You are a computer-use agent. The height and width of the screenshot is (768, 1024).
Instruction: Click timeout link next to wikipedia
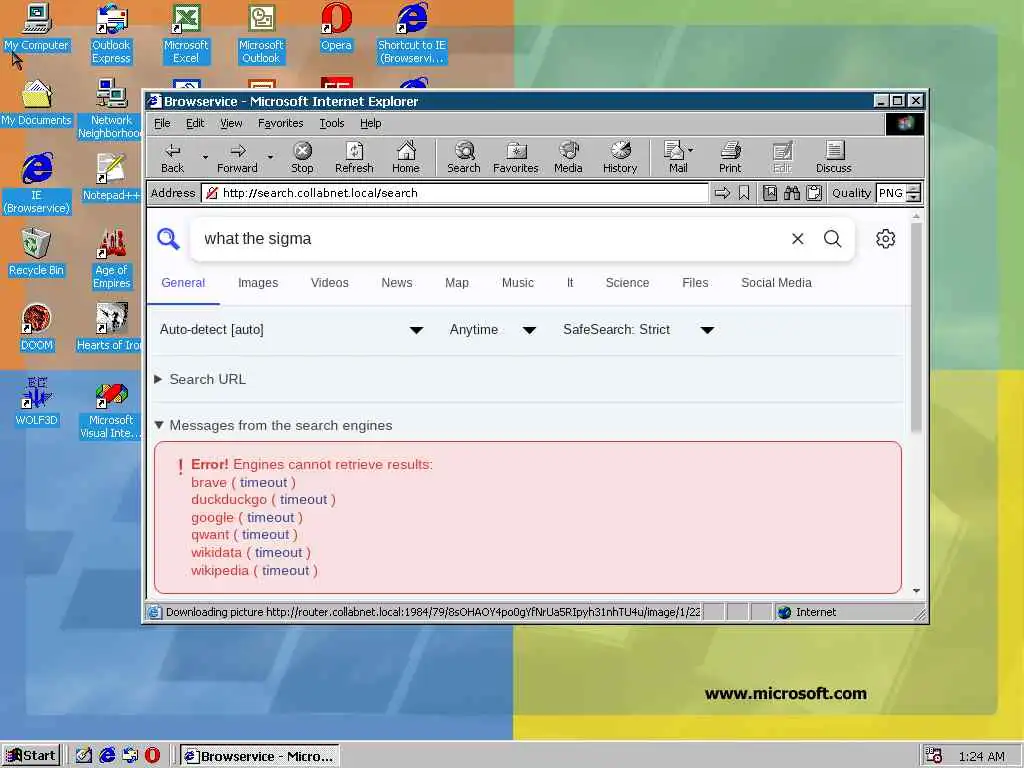pos(285,571)
